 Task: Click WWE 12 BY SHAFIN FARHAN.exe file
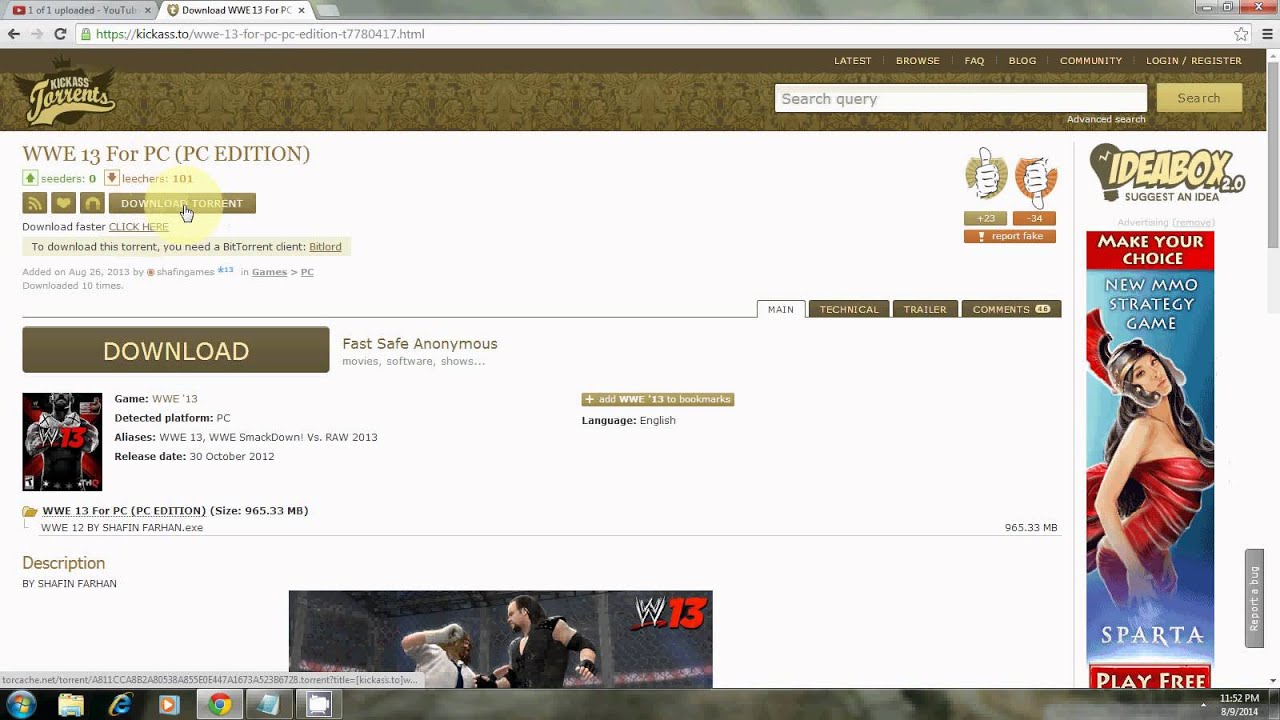tap(122, 528)
